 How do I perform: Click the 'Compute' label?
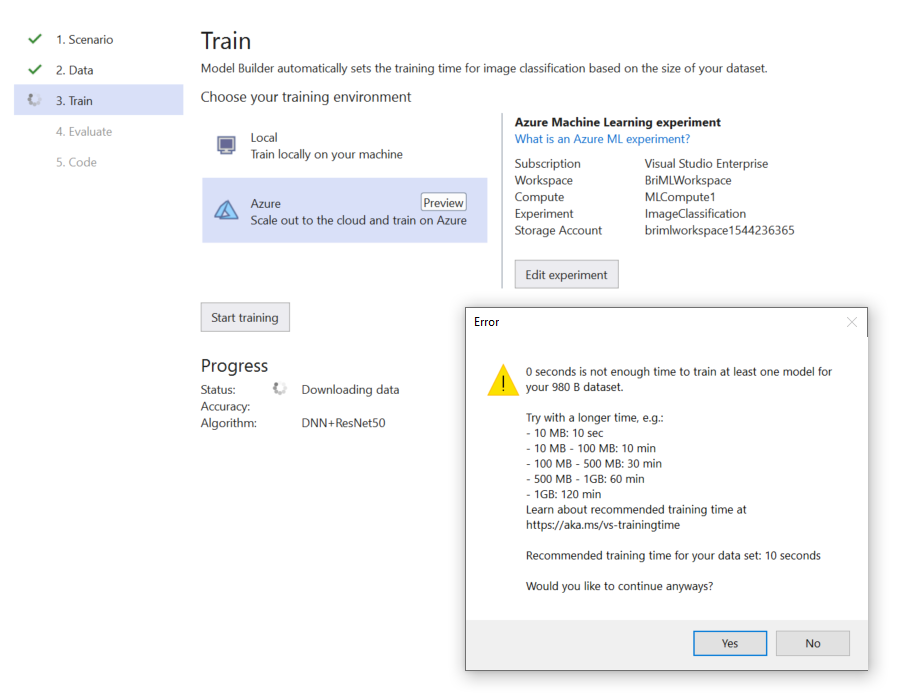tap(539, 197)
